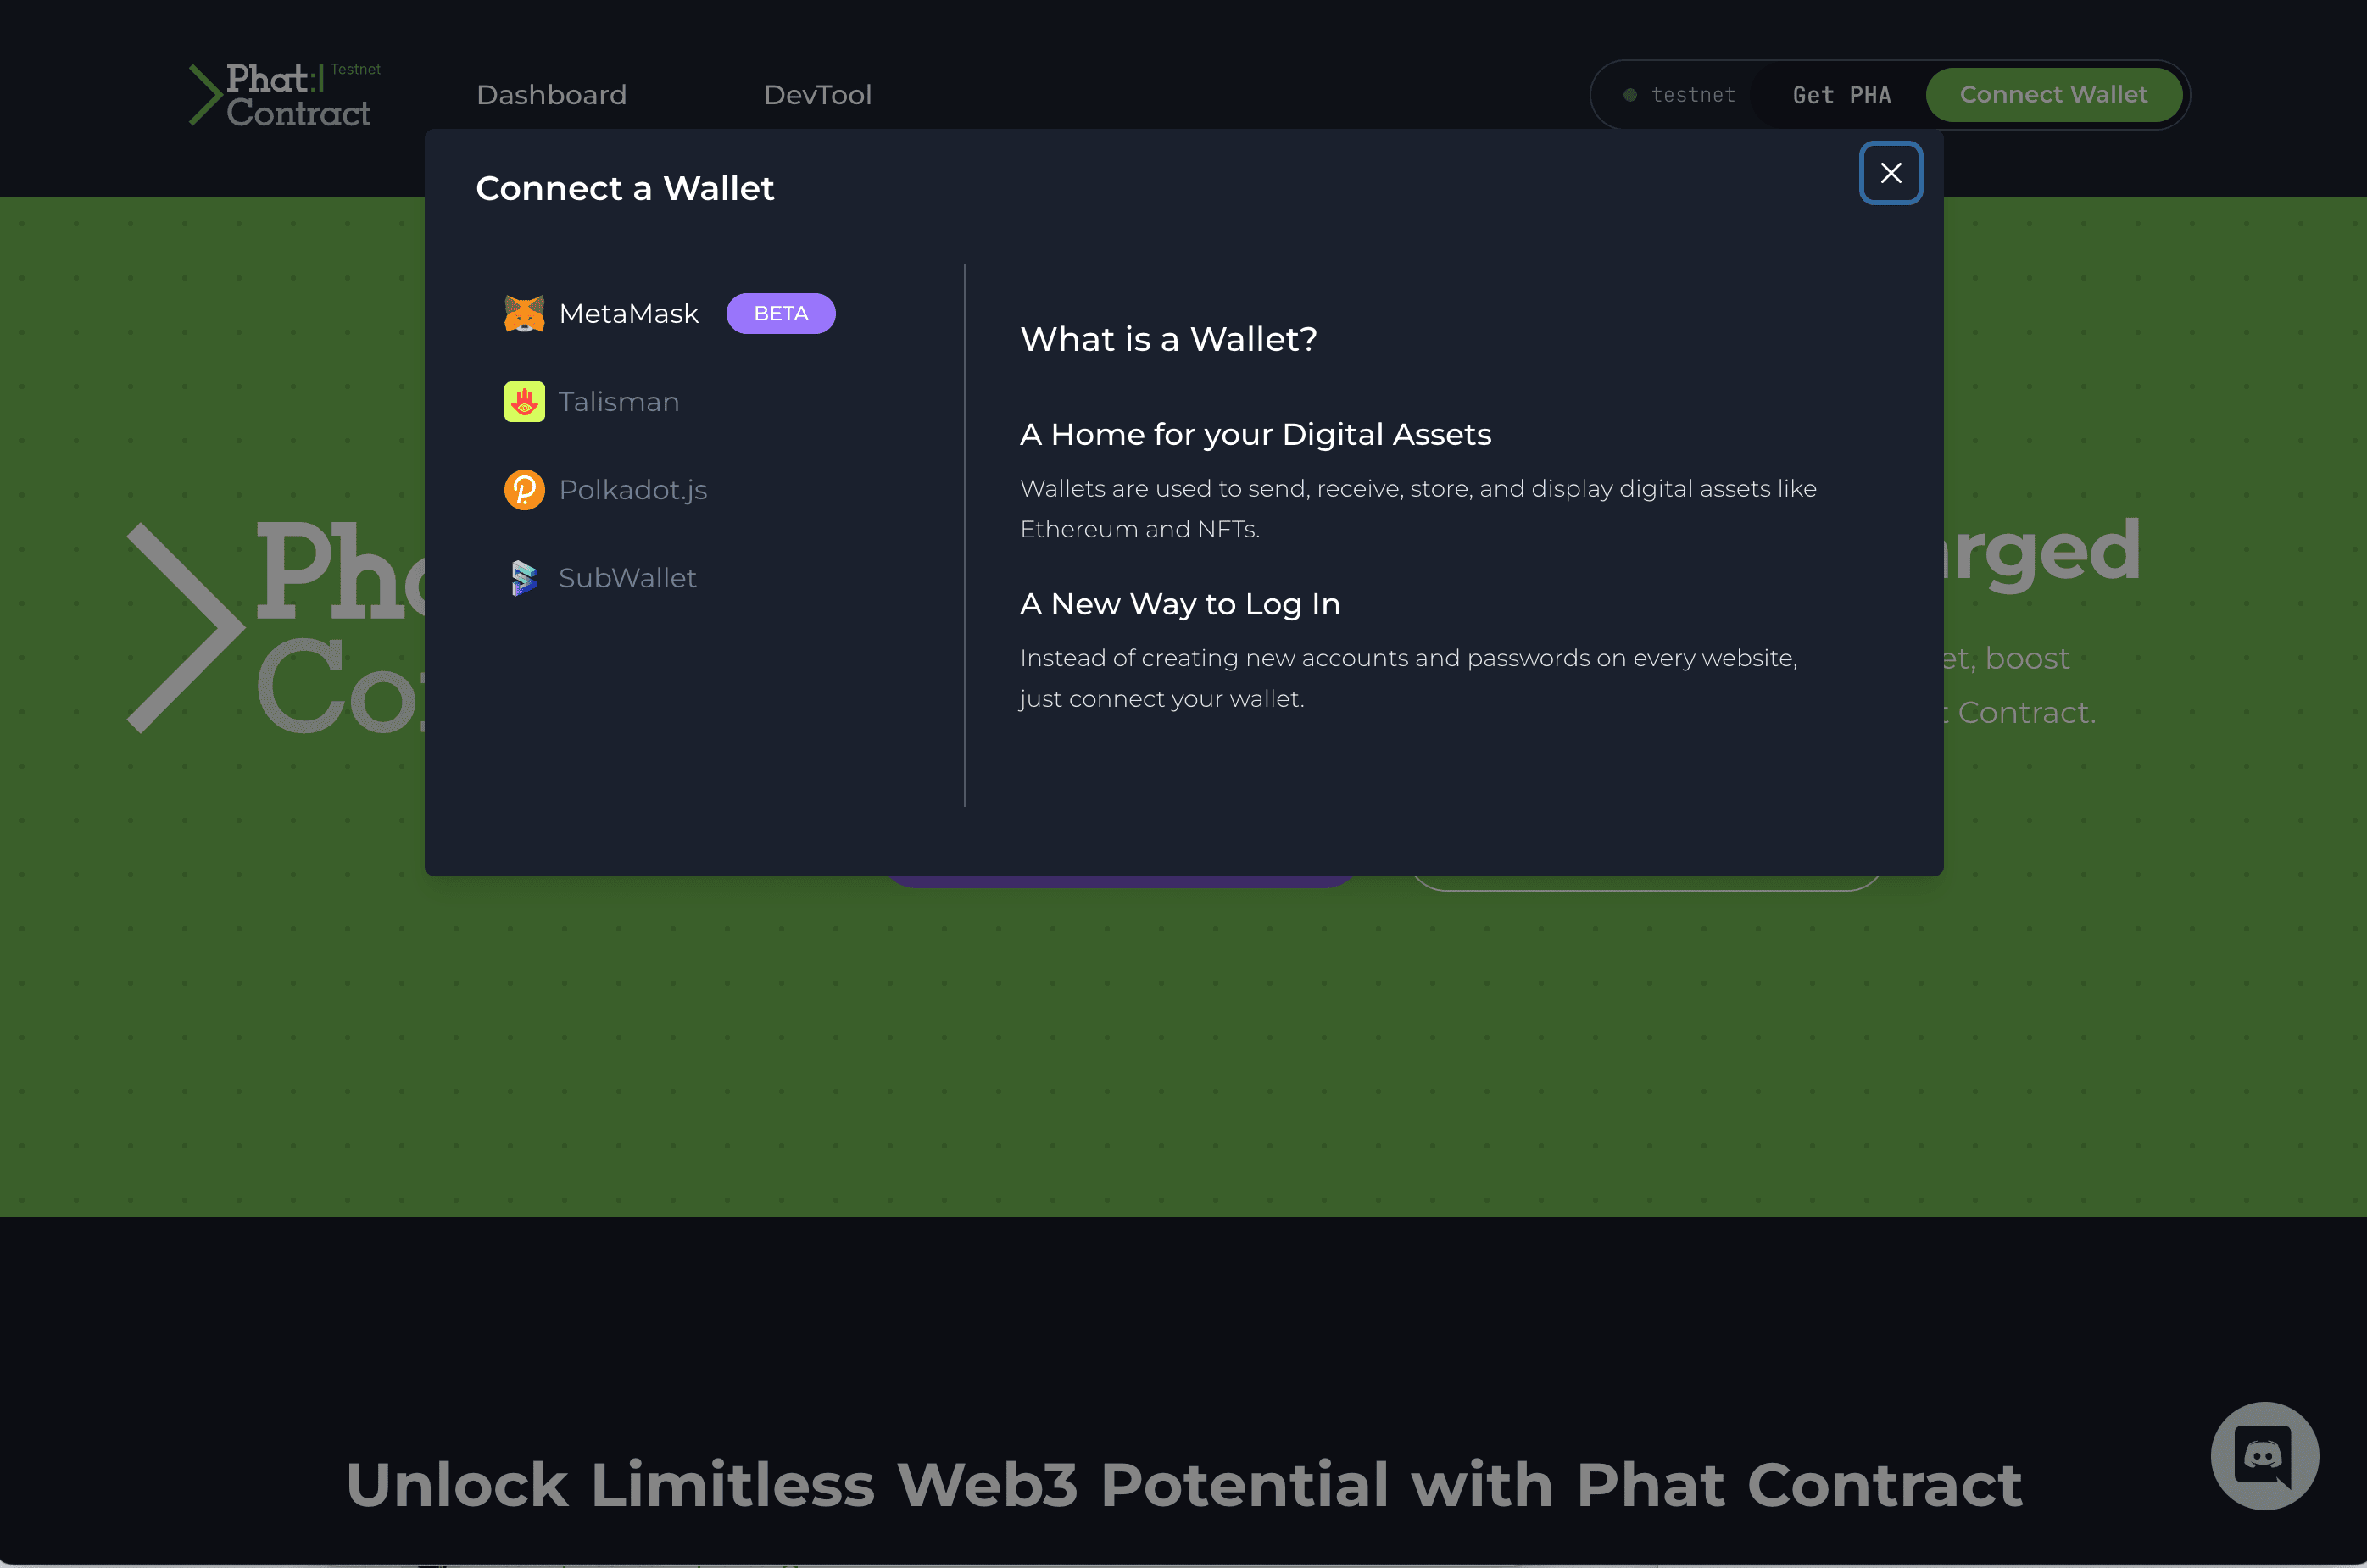Click the Phat Contract Testnet logo
This screenshot has height=1568, width=2367.
point(285,95)
